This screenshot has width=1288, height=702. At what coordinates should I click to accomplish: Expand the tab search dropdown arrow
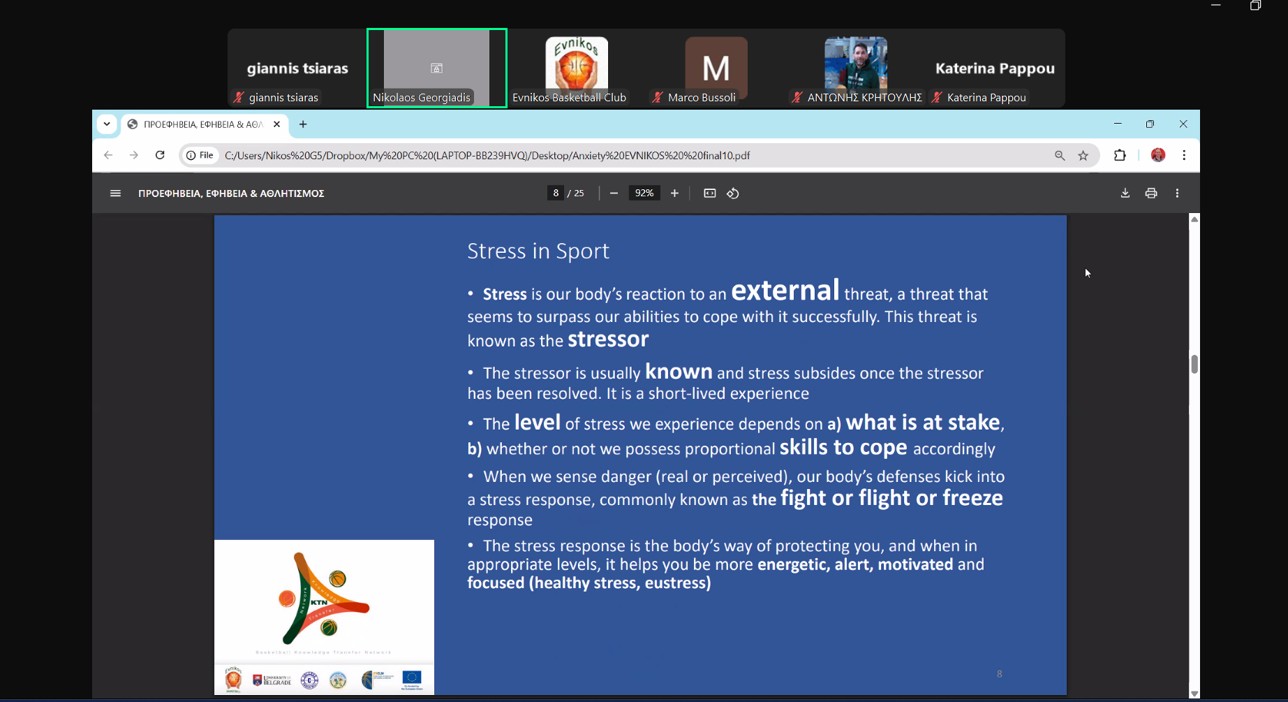coord(106,124)
